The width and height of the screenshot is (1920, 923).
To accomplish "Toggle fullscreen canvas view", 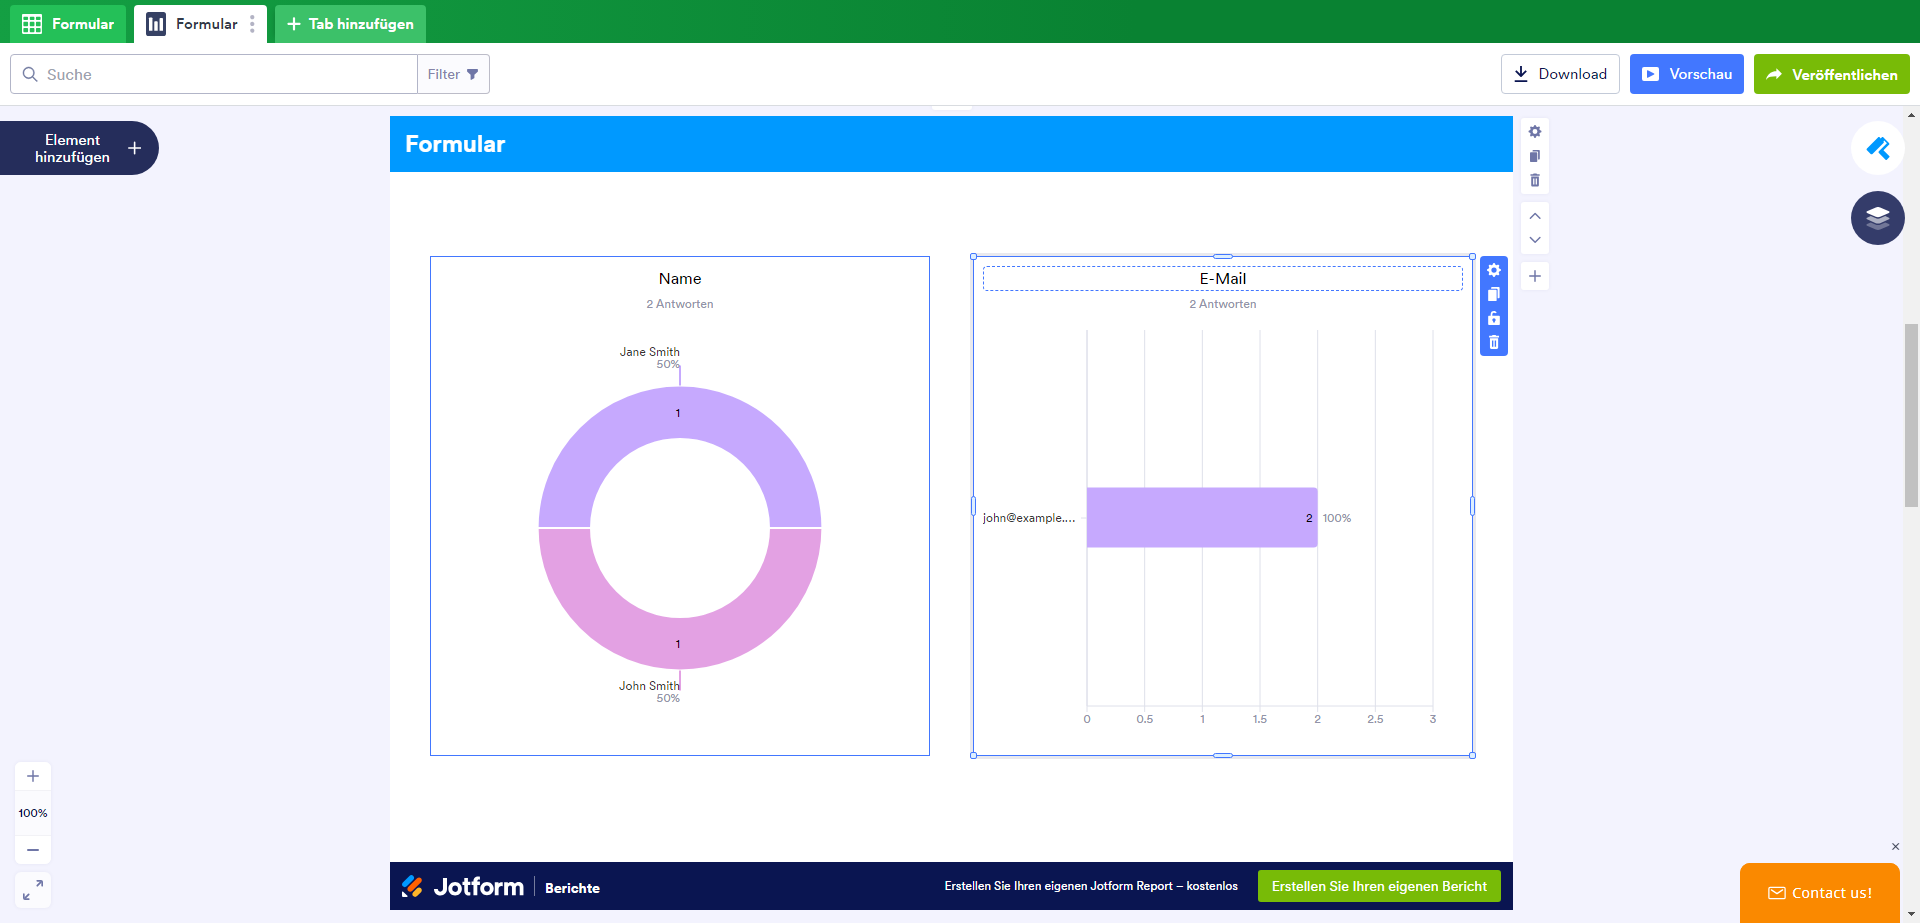I will 33,889.
